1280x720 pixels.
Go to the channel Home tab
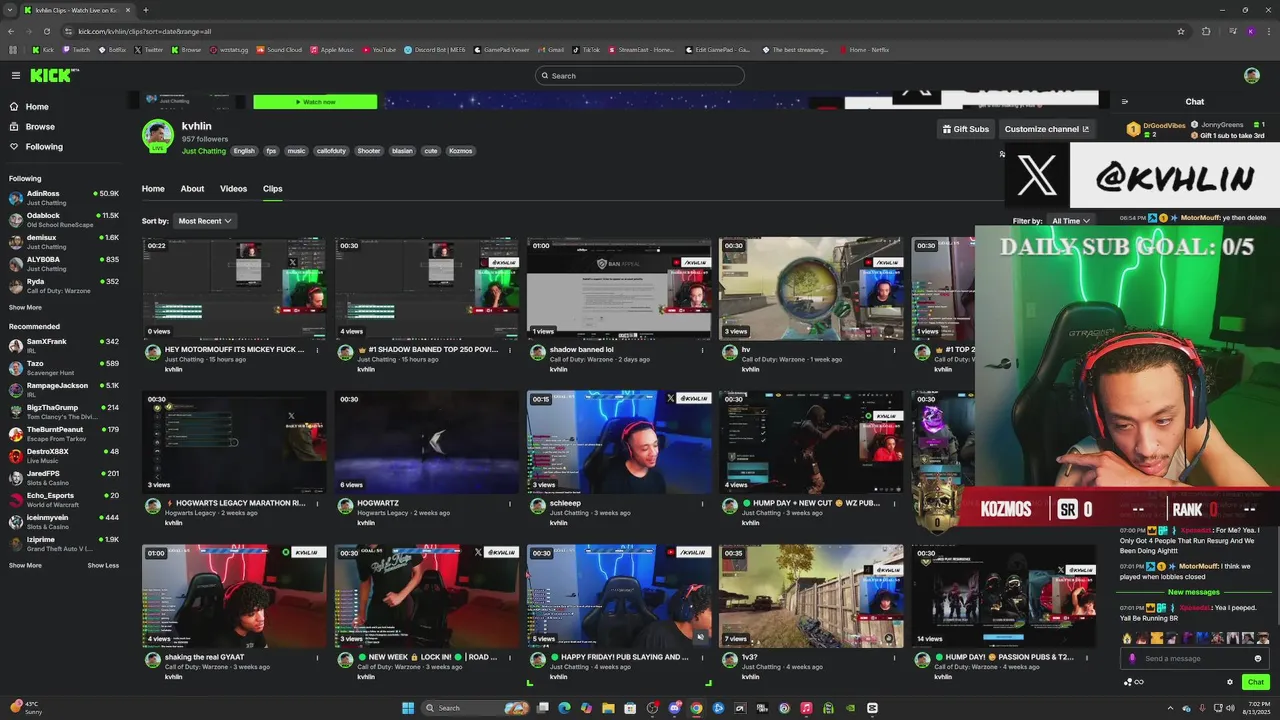[153, 189]
